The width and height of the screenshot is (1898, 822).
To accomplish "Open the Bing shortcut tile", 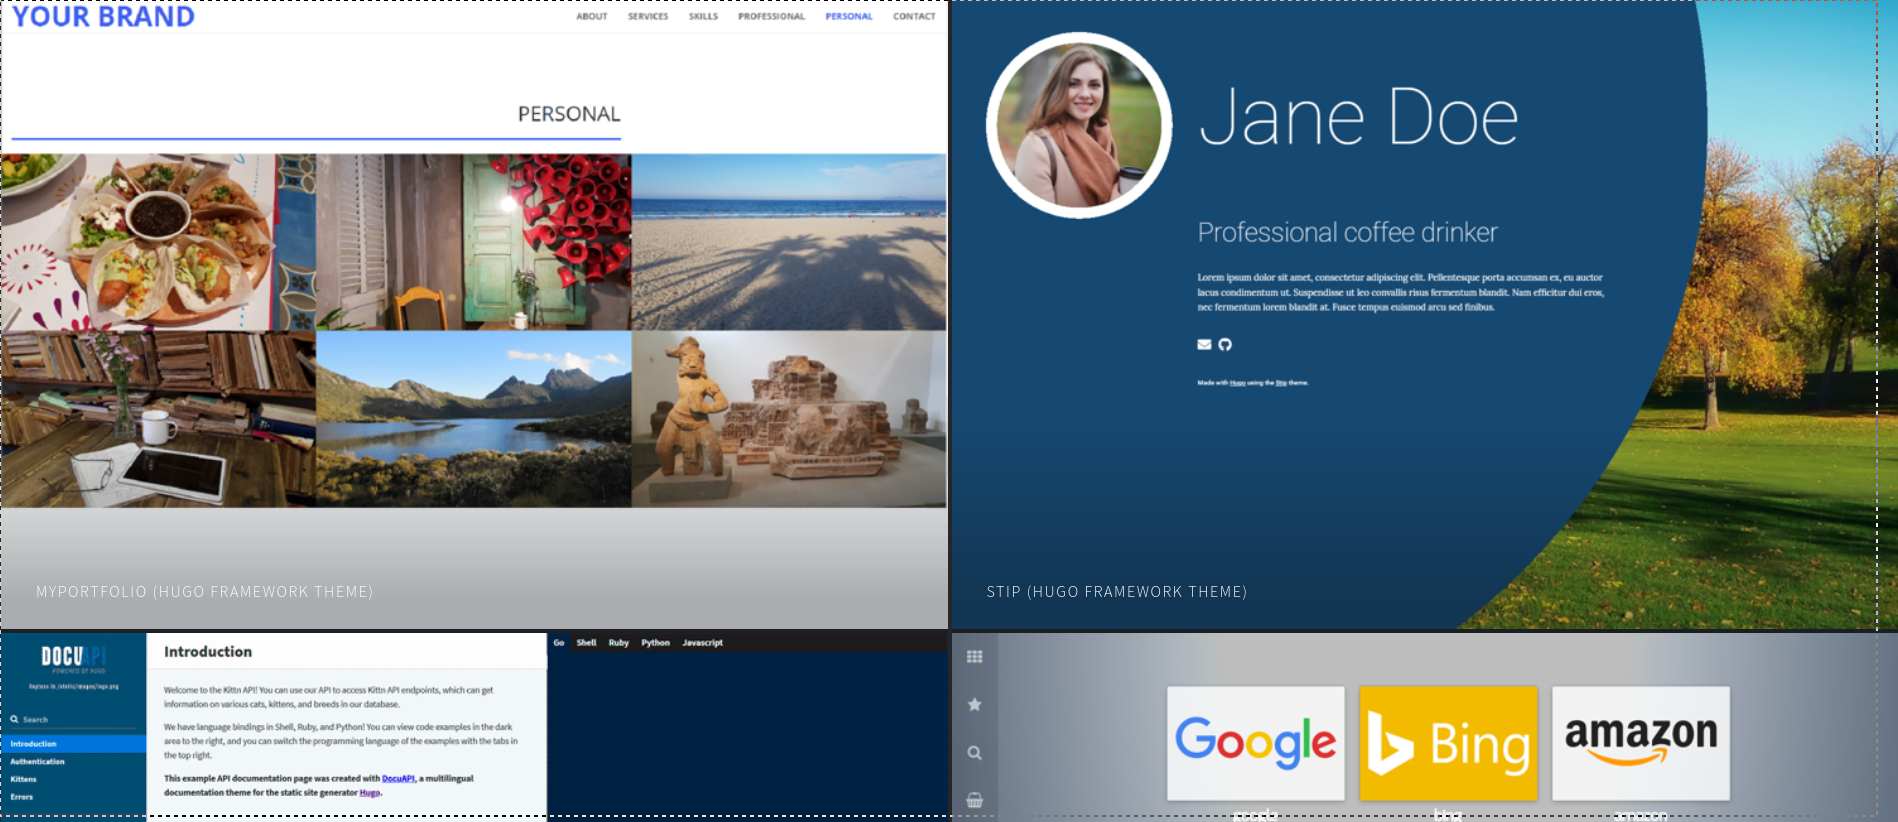I will point(1449,743).
